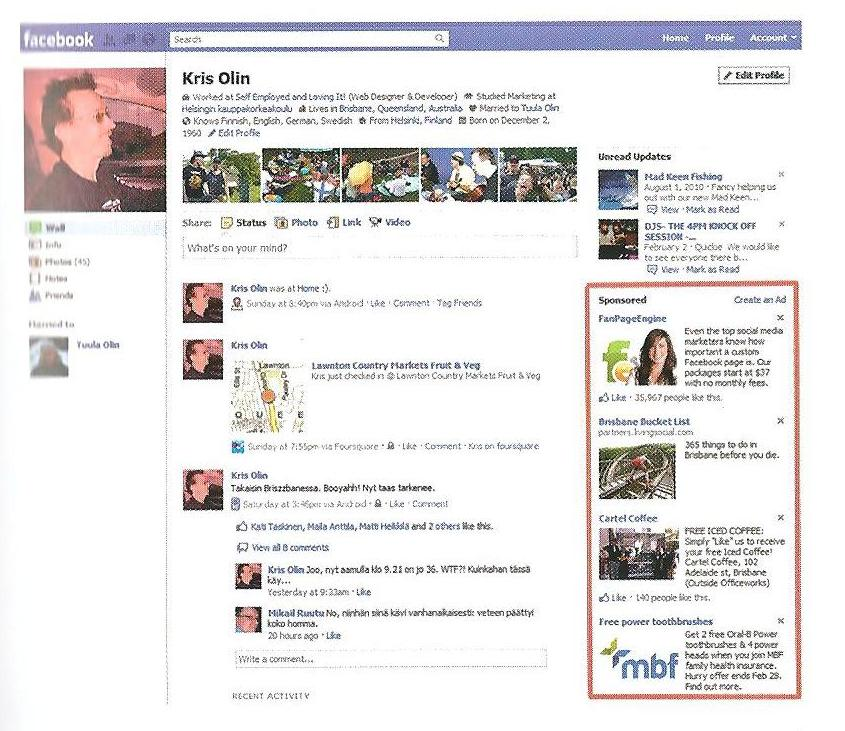
Task: Click the search magnifier icon
Action: click(x=440, y=38)
